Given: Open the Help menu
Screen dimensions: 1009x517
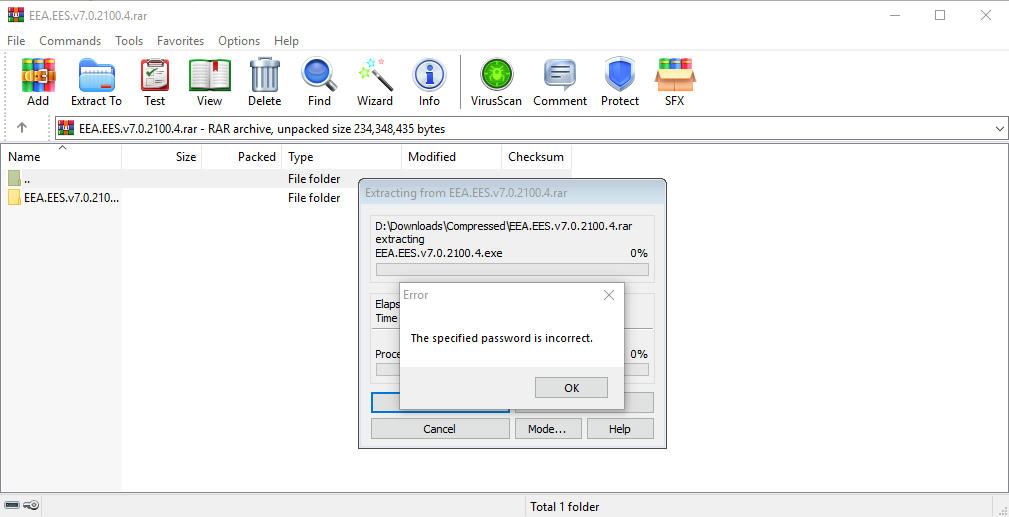Looking at the screenshot, I should (x=286, y=41).
